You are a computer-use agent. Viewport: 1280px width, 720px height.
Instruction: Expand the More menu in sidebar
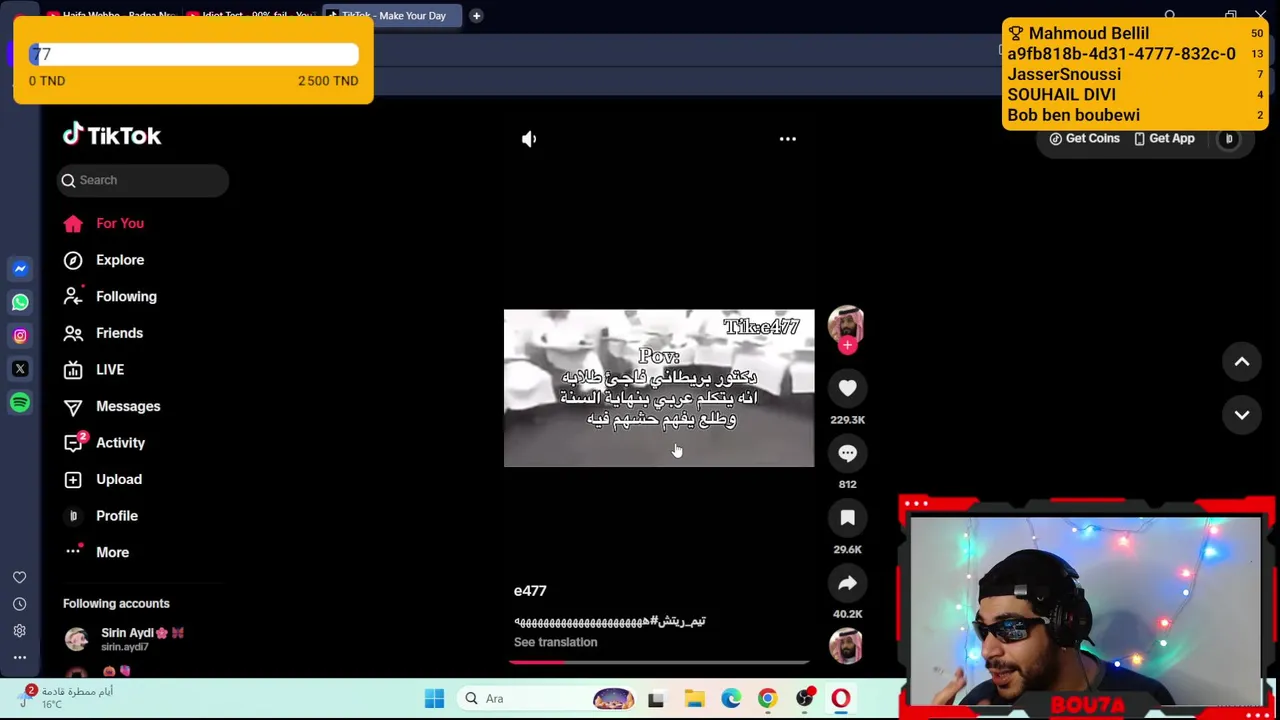(97, 552)
